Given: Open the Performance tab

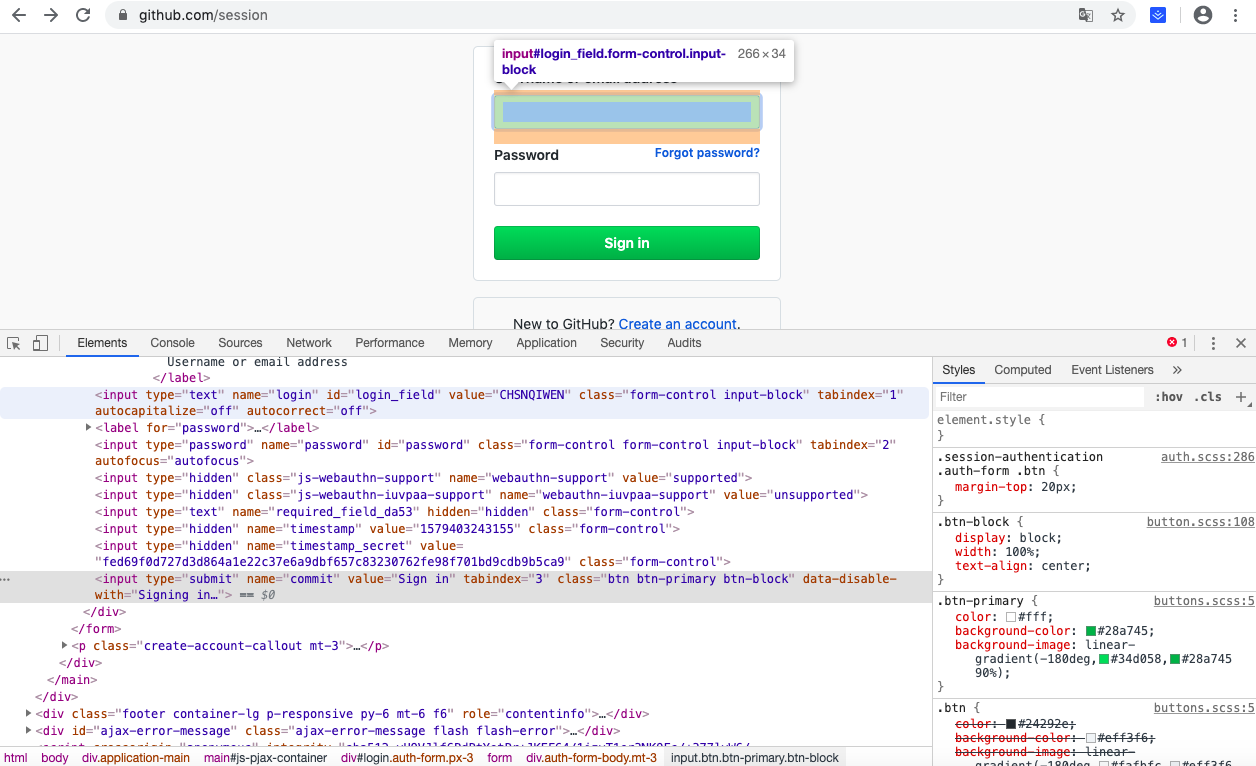Looking at the screenshot, I should click(390, 343).
